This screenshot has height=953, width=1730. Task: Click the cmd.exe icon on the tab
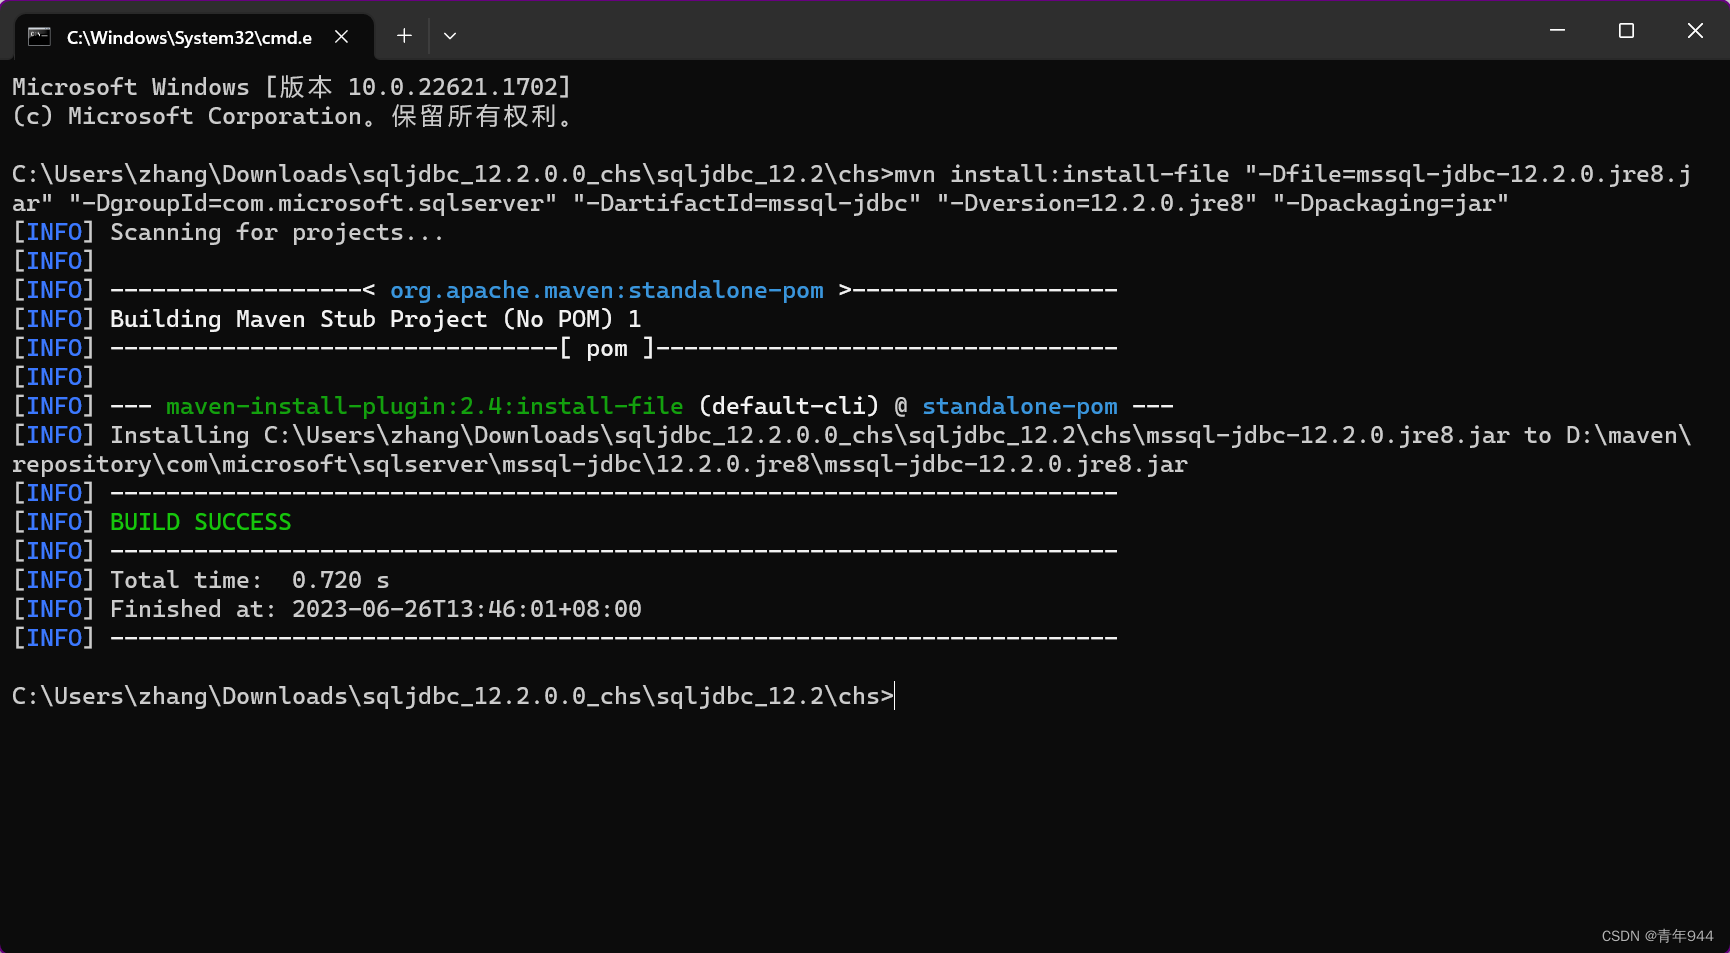click(38, 36)
